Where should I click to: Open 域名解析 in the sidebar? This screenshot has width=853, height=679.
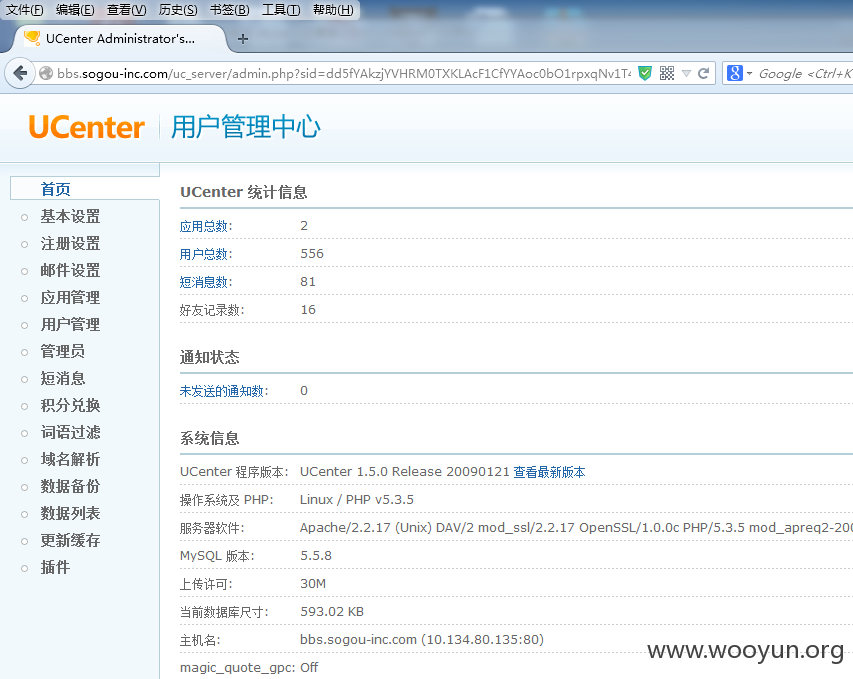coord(70,459)
